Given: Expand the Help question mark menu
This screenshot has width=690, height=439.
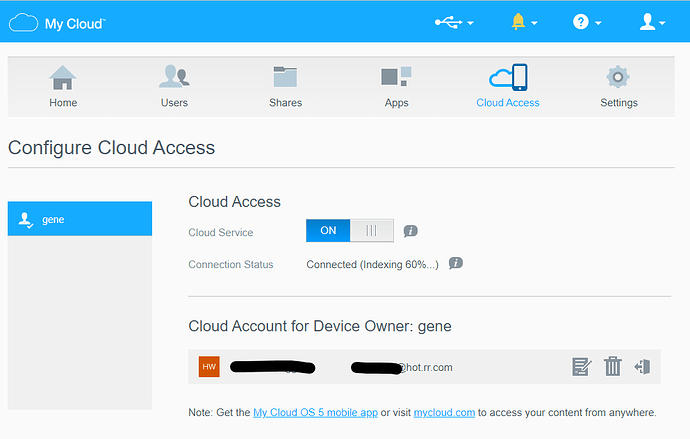Looking at the screenshot, I should click(x=586, y=22).
